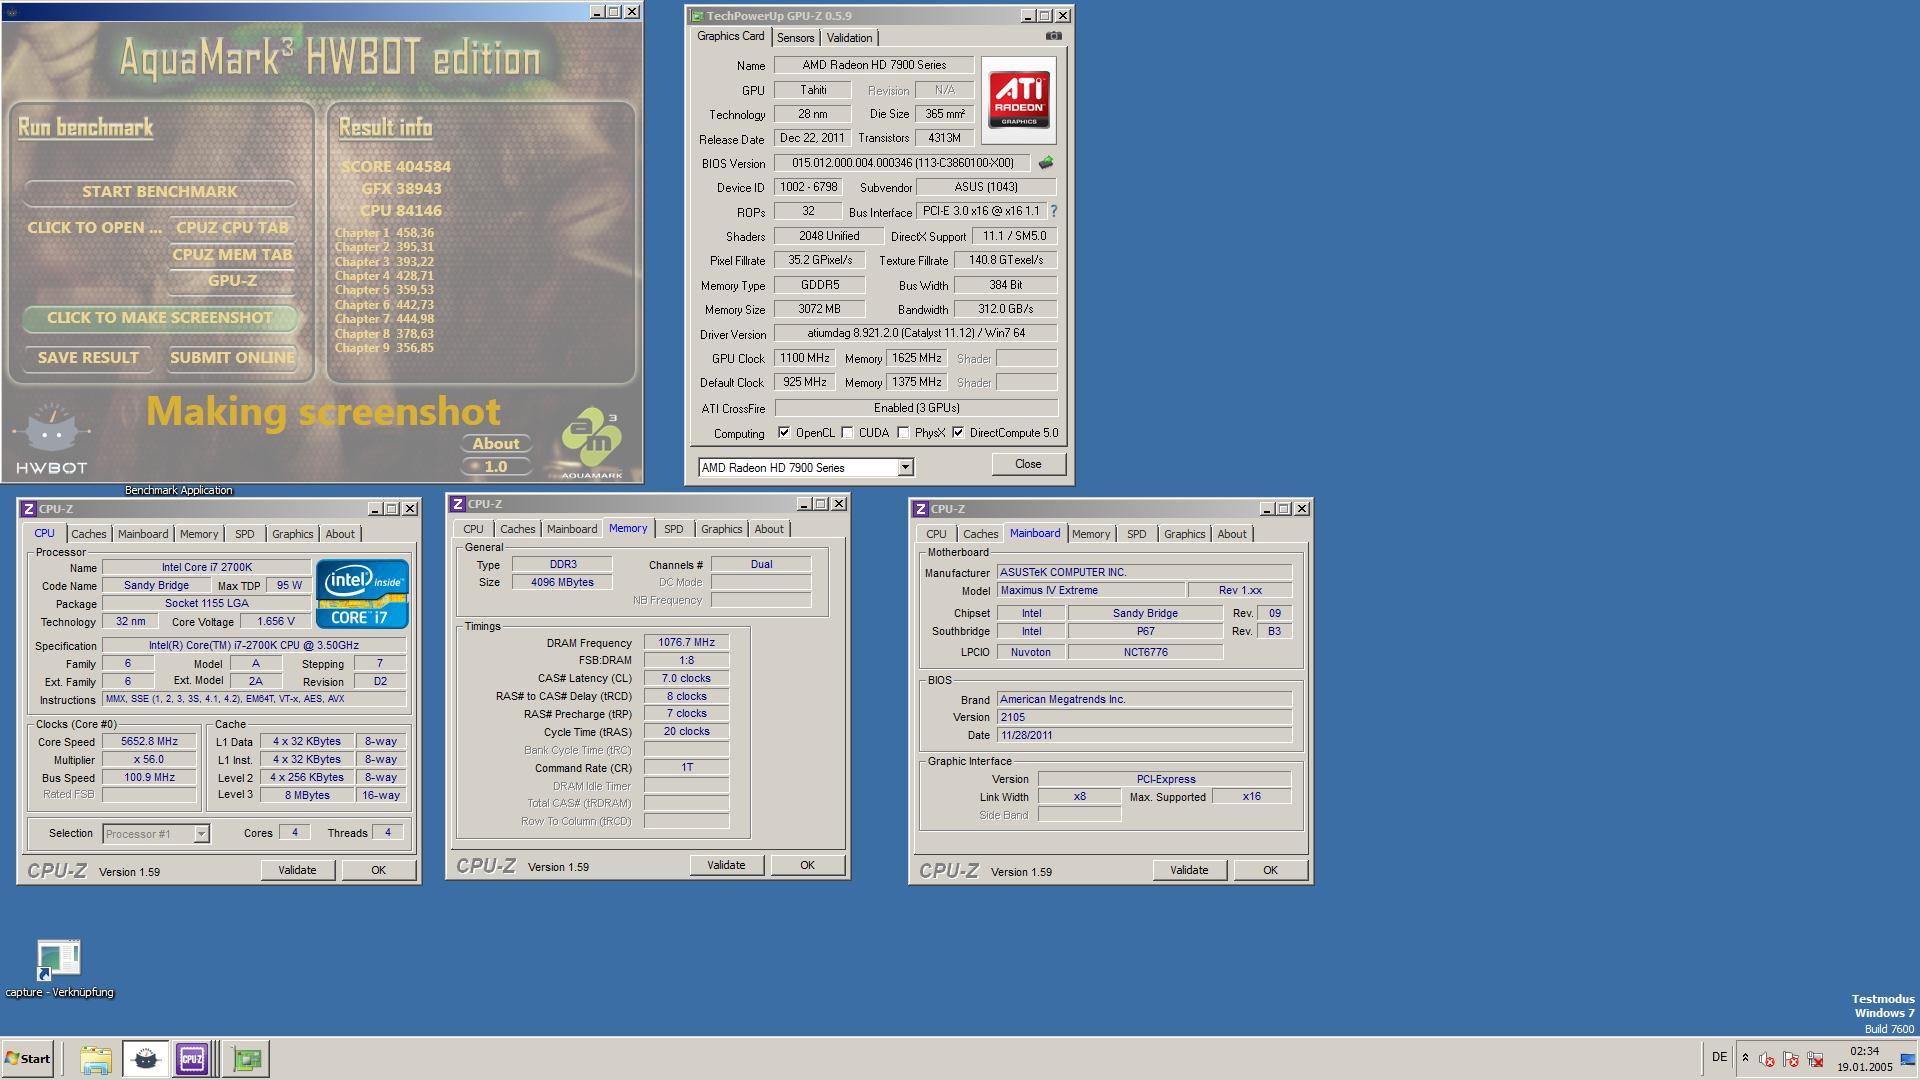
Task: Toggle the CUDA checkbox in GPU-Z
Action: click(x=847, y=433)
